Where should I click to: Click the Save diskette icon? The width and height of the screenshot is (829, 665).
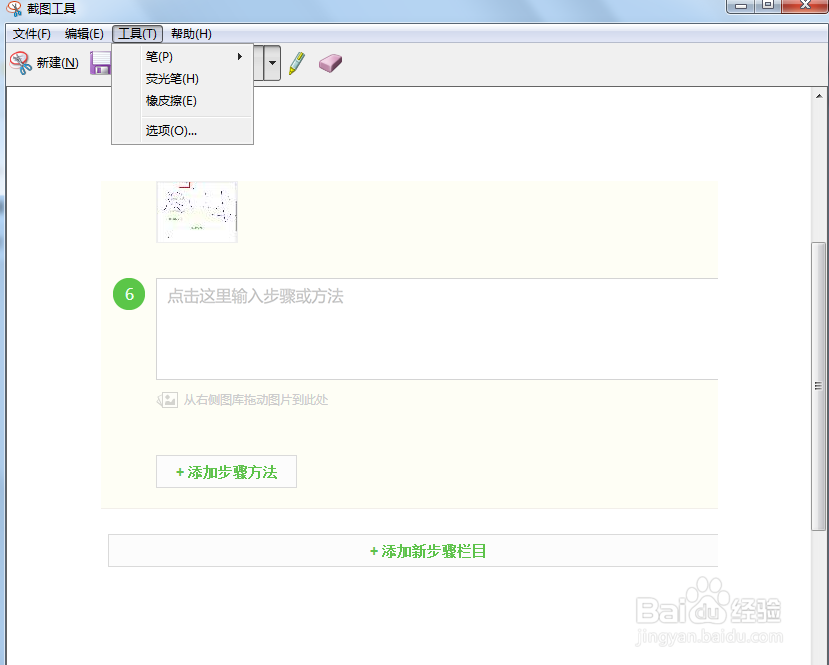coord(102,62)
